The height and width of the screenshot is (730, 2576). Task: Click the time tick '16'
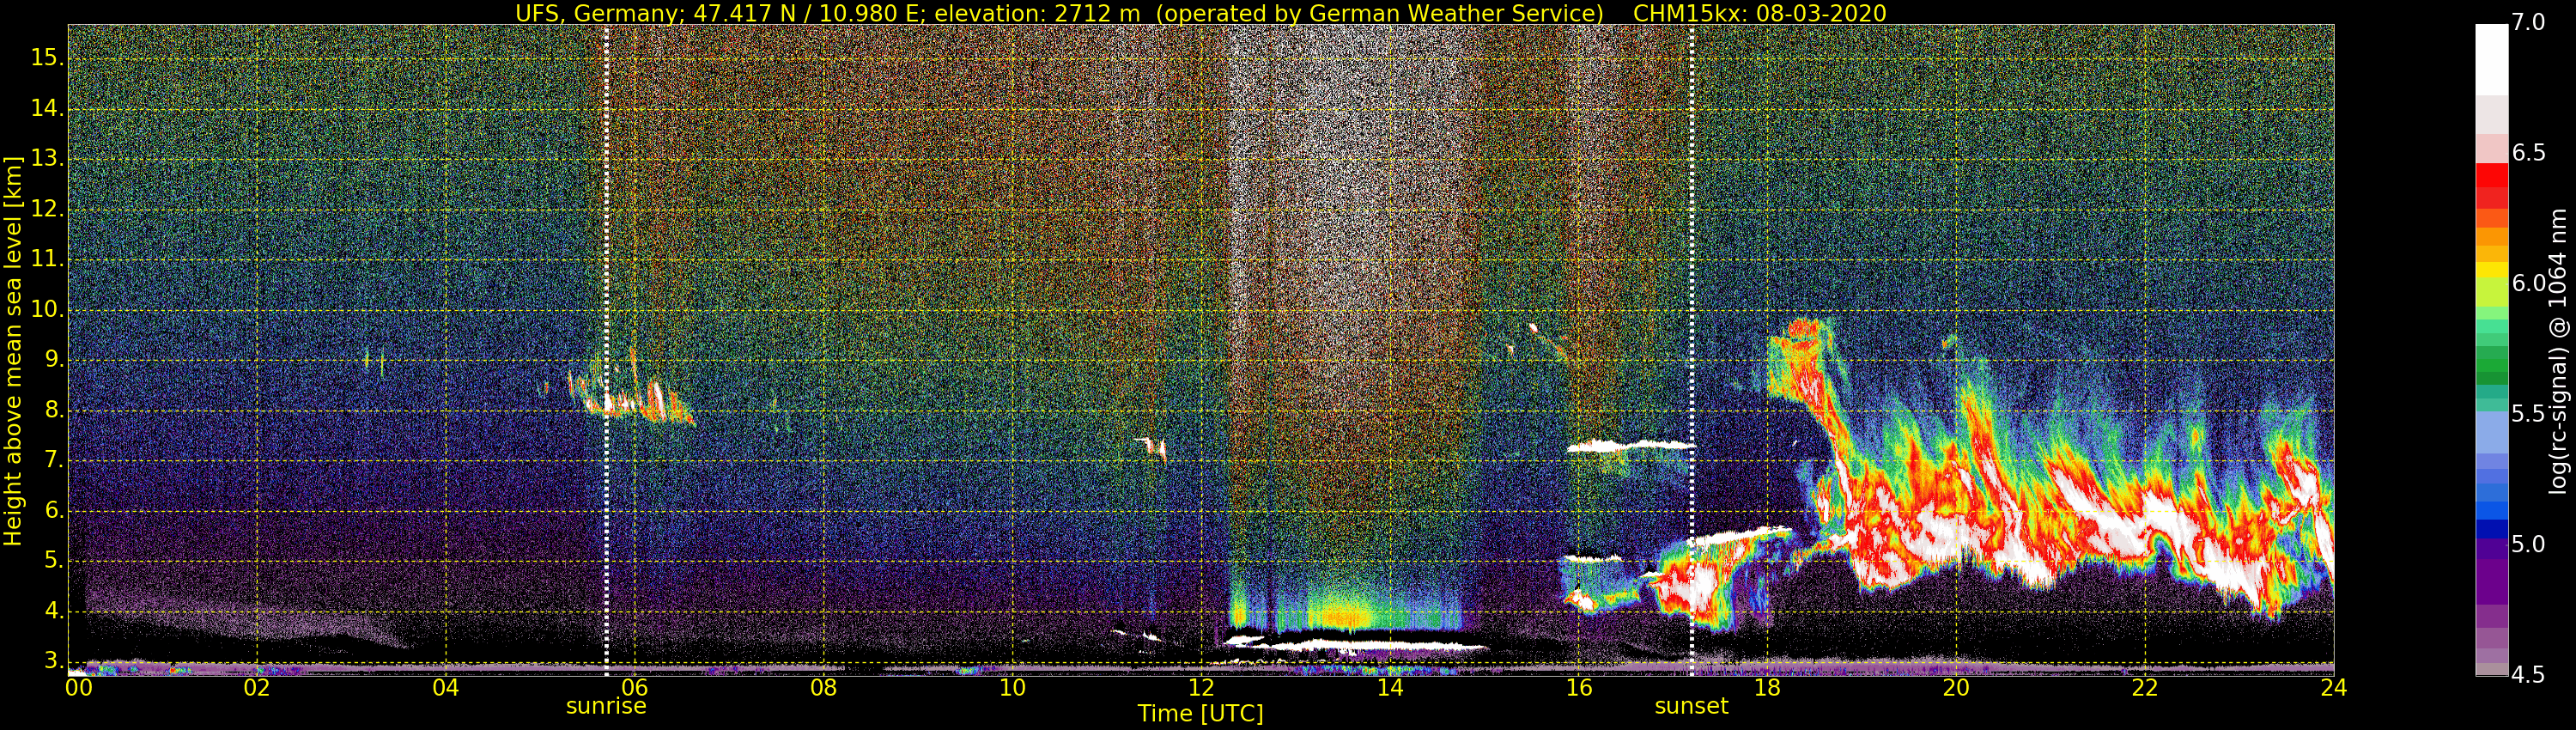pyautogui.click(x=1579, y=688)
